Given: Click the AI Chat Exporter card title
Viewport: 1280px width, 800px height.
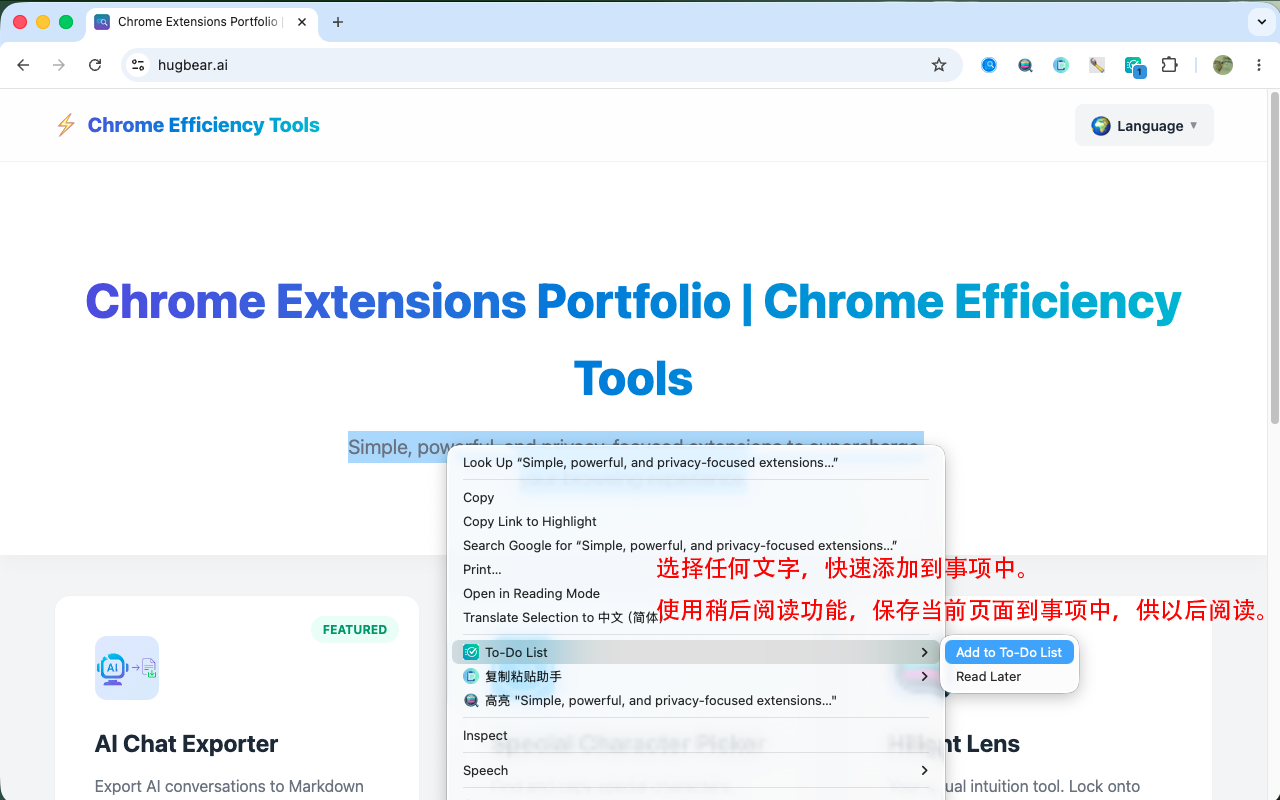Looking at the screenshot, I should pos(186,744).
